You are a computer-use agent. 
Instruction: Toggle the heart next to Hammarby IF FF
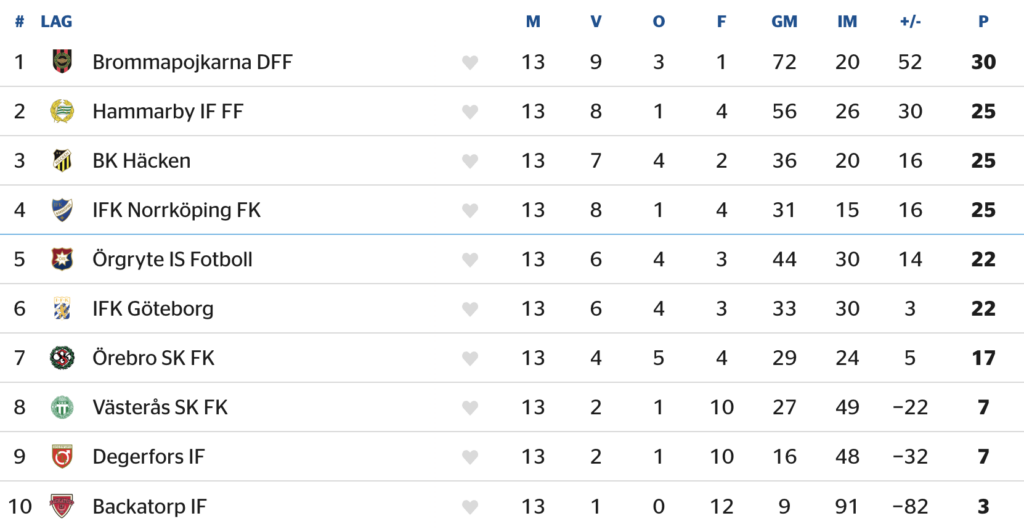[470, 112]
